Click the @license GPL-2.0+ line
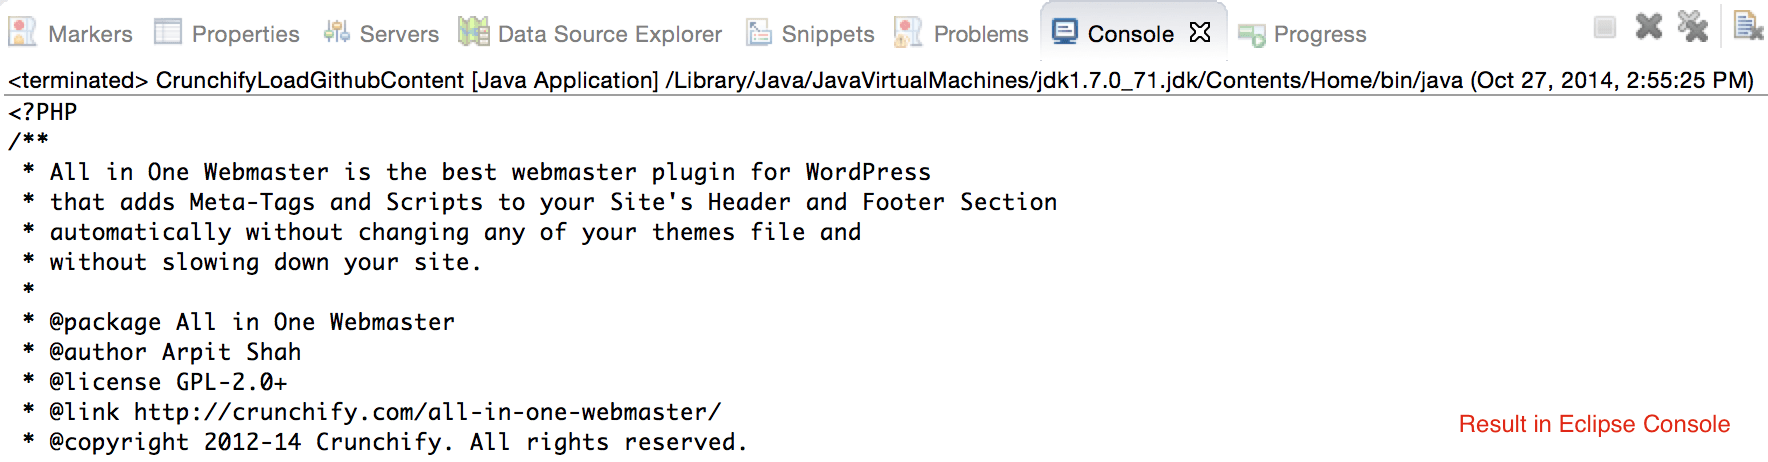The width and height of the screenshot is (1768, 462). [x=168, y=382]
